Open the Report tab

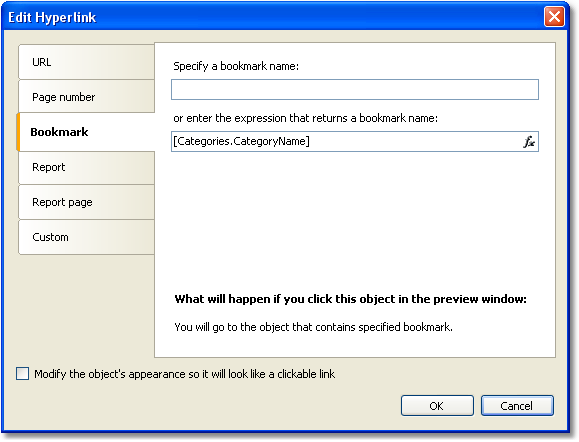click(x=86, y=167)
